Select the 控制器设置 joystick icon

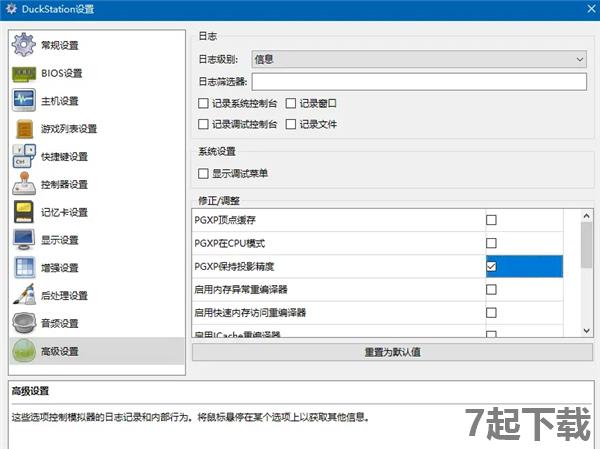[24, 184]
